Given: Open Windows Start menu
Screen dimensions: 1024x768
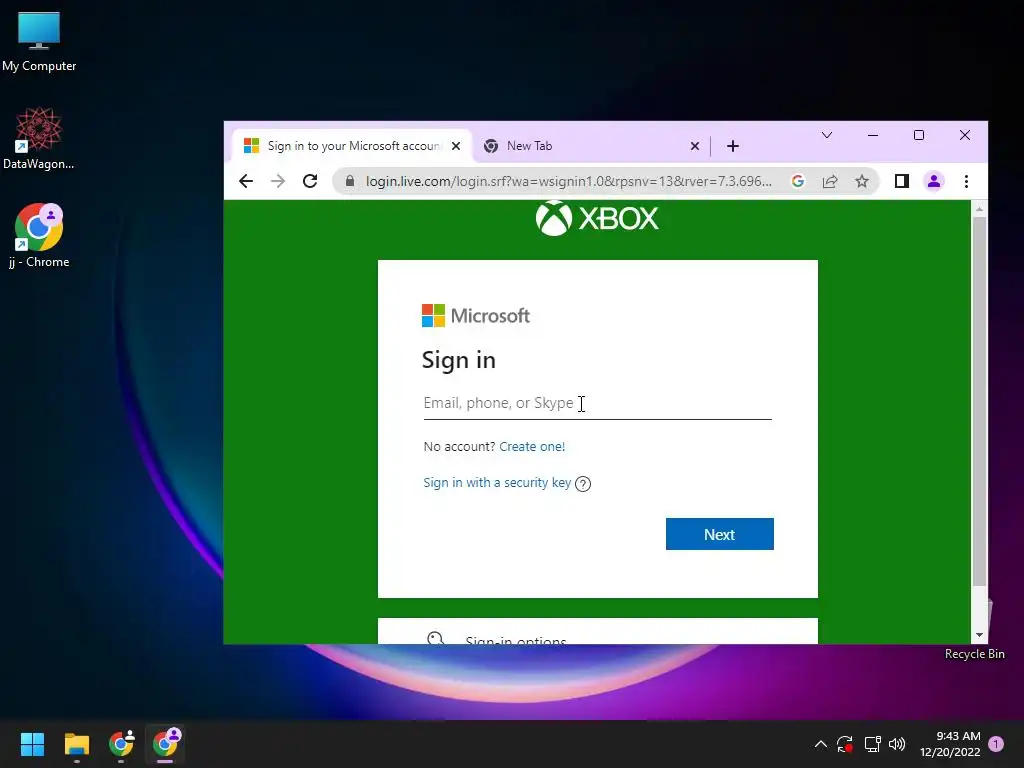Looking at the screenshot, I should 32,744.
